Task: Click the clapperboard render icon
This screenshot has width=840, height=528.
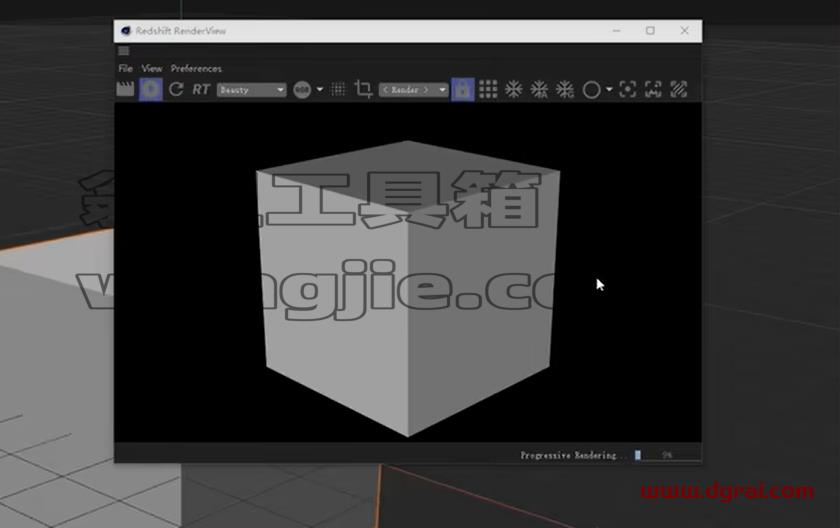Action: click(125, 89)
